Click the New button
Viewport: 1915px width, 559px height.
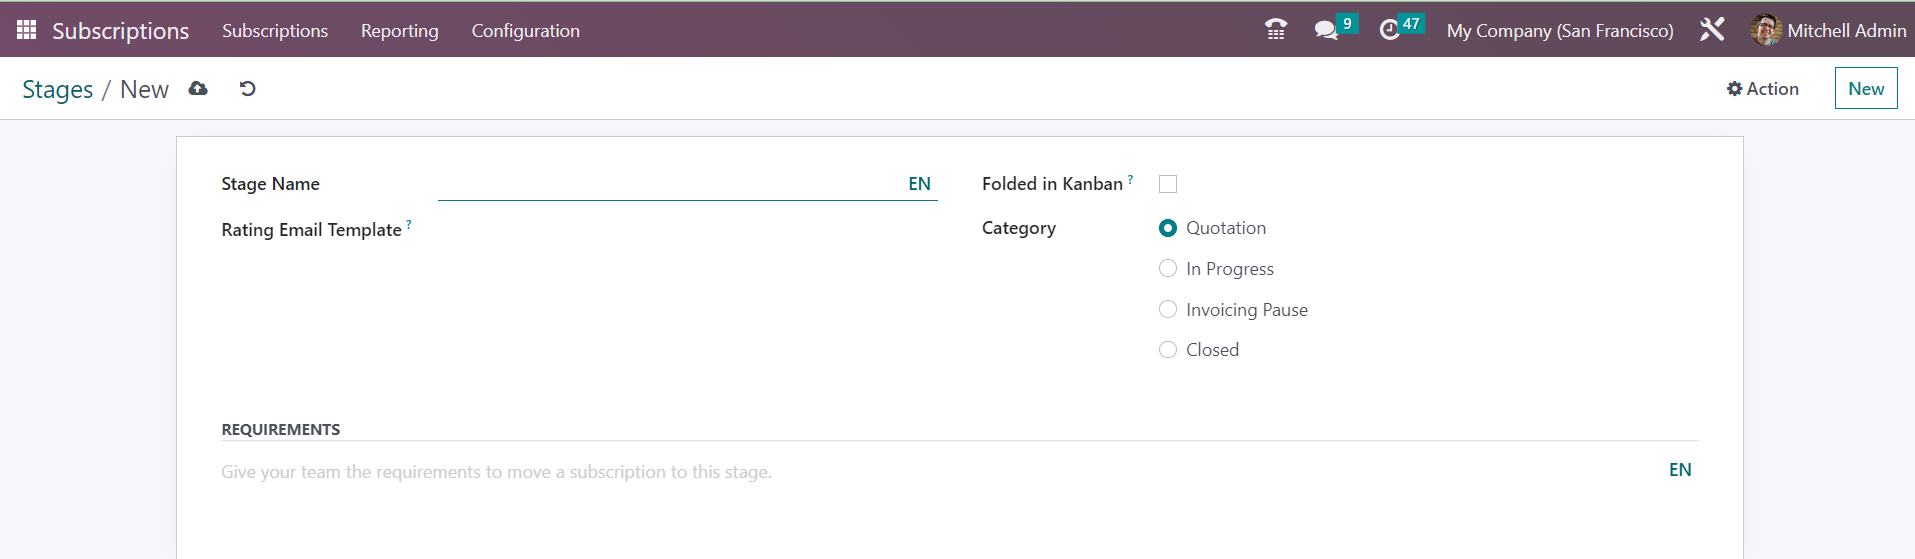coord(1866,88)
